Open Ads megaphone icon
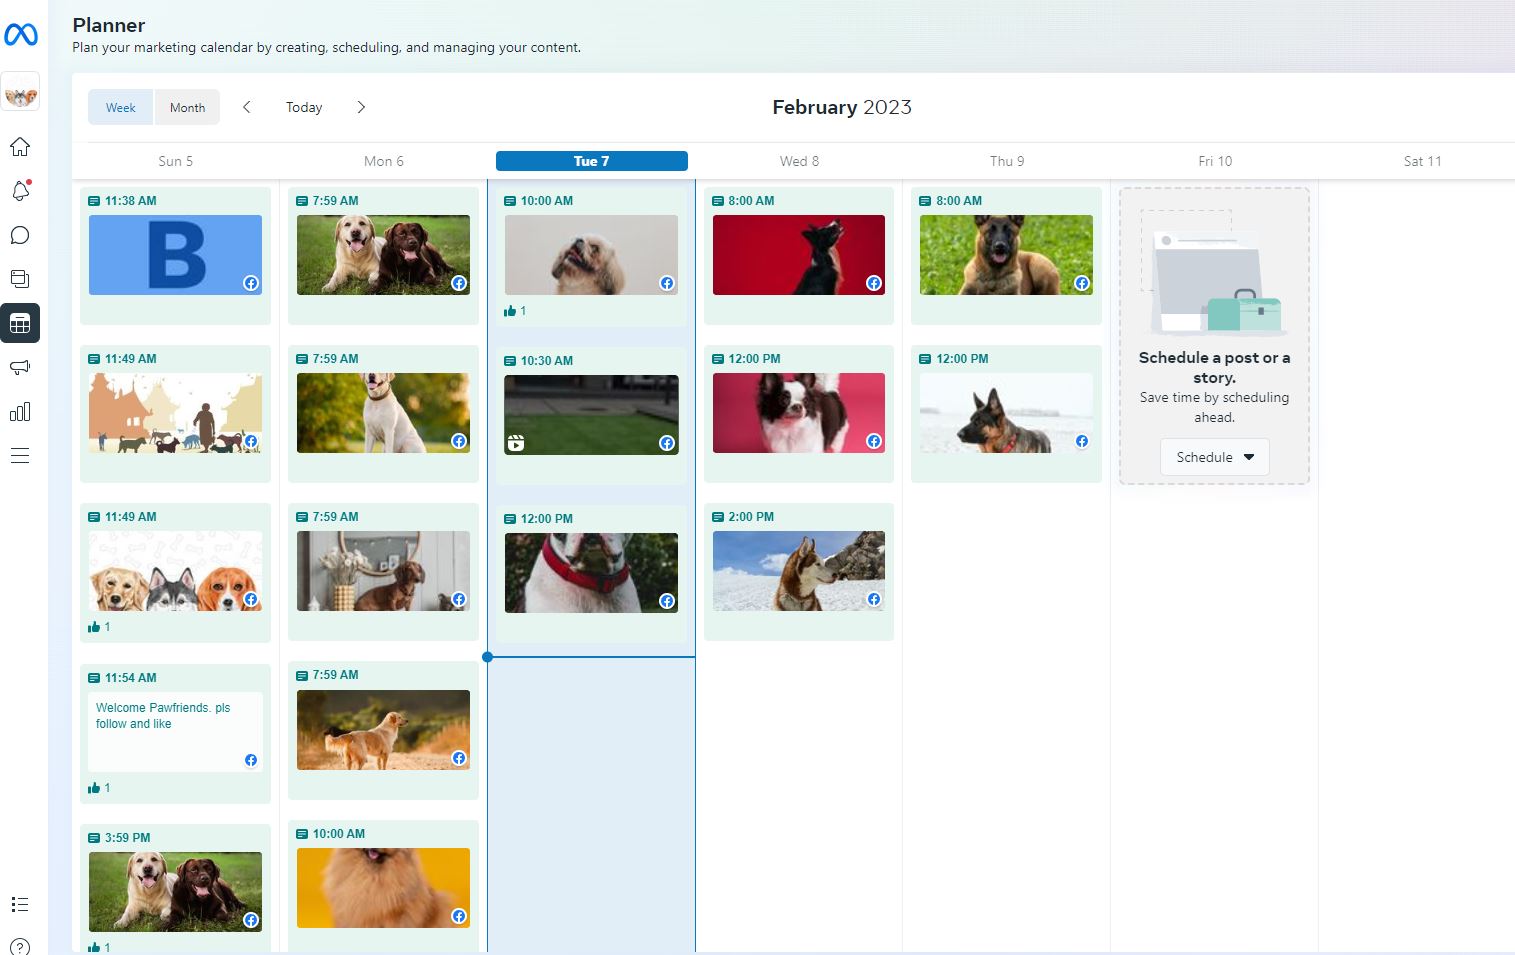This screenshot has height=955, width=1515. pyautogui.click(x=20, y=367)
